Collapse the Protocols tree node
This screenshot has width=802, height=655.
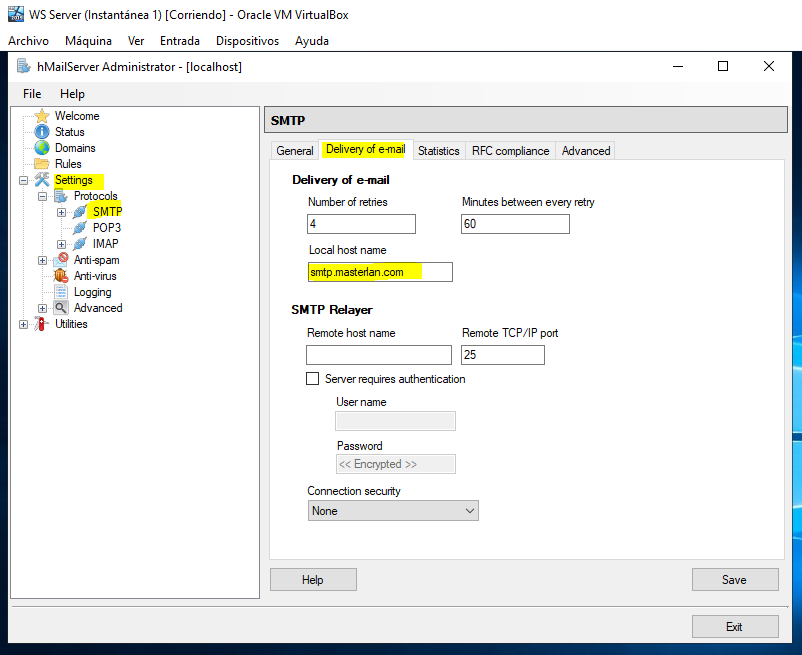[42, 196]
